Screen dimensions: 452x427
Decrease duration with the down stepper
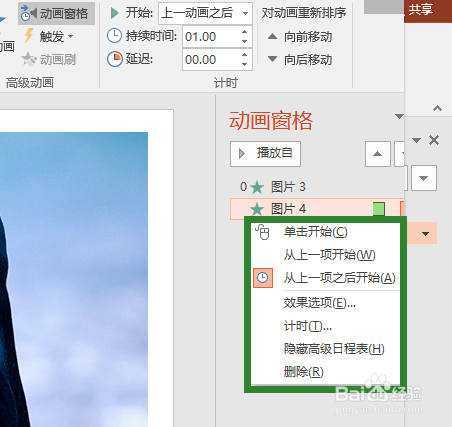pyautogui.click(x=245, y=41)
